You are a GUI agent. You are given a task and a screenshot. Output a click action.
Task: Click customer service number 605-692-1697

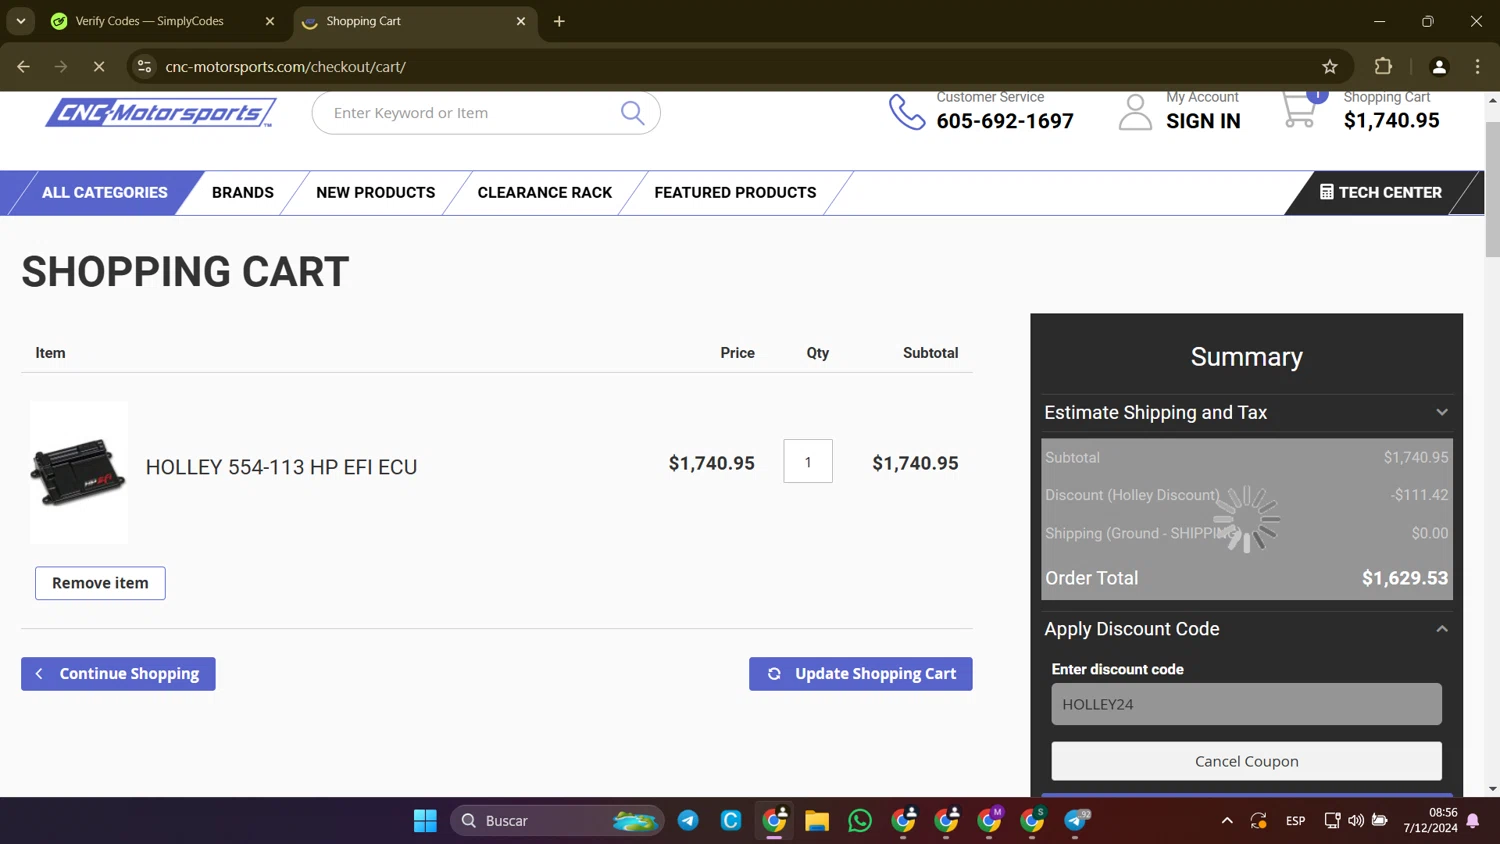pos(1005,121)
